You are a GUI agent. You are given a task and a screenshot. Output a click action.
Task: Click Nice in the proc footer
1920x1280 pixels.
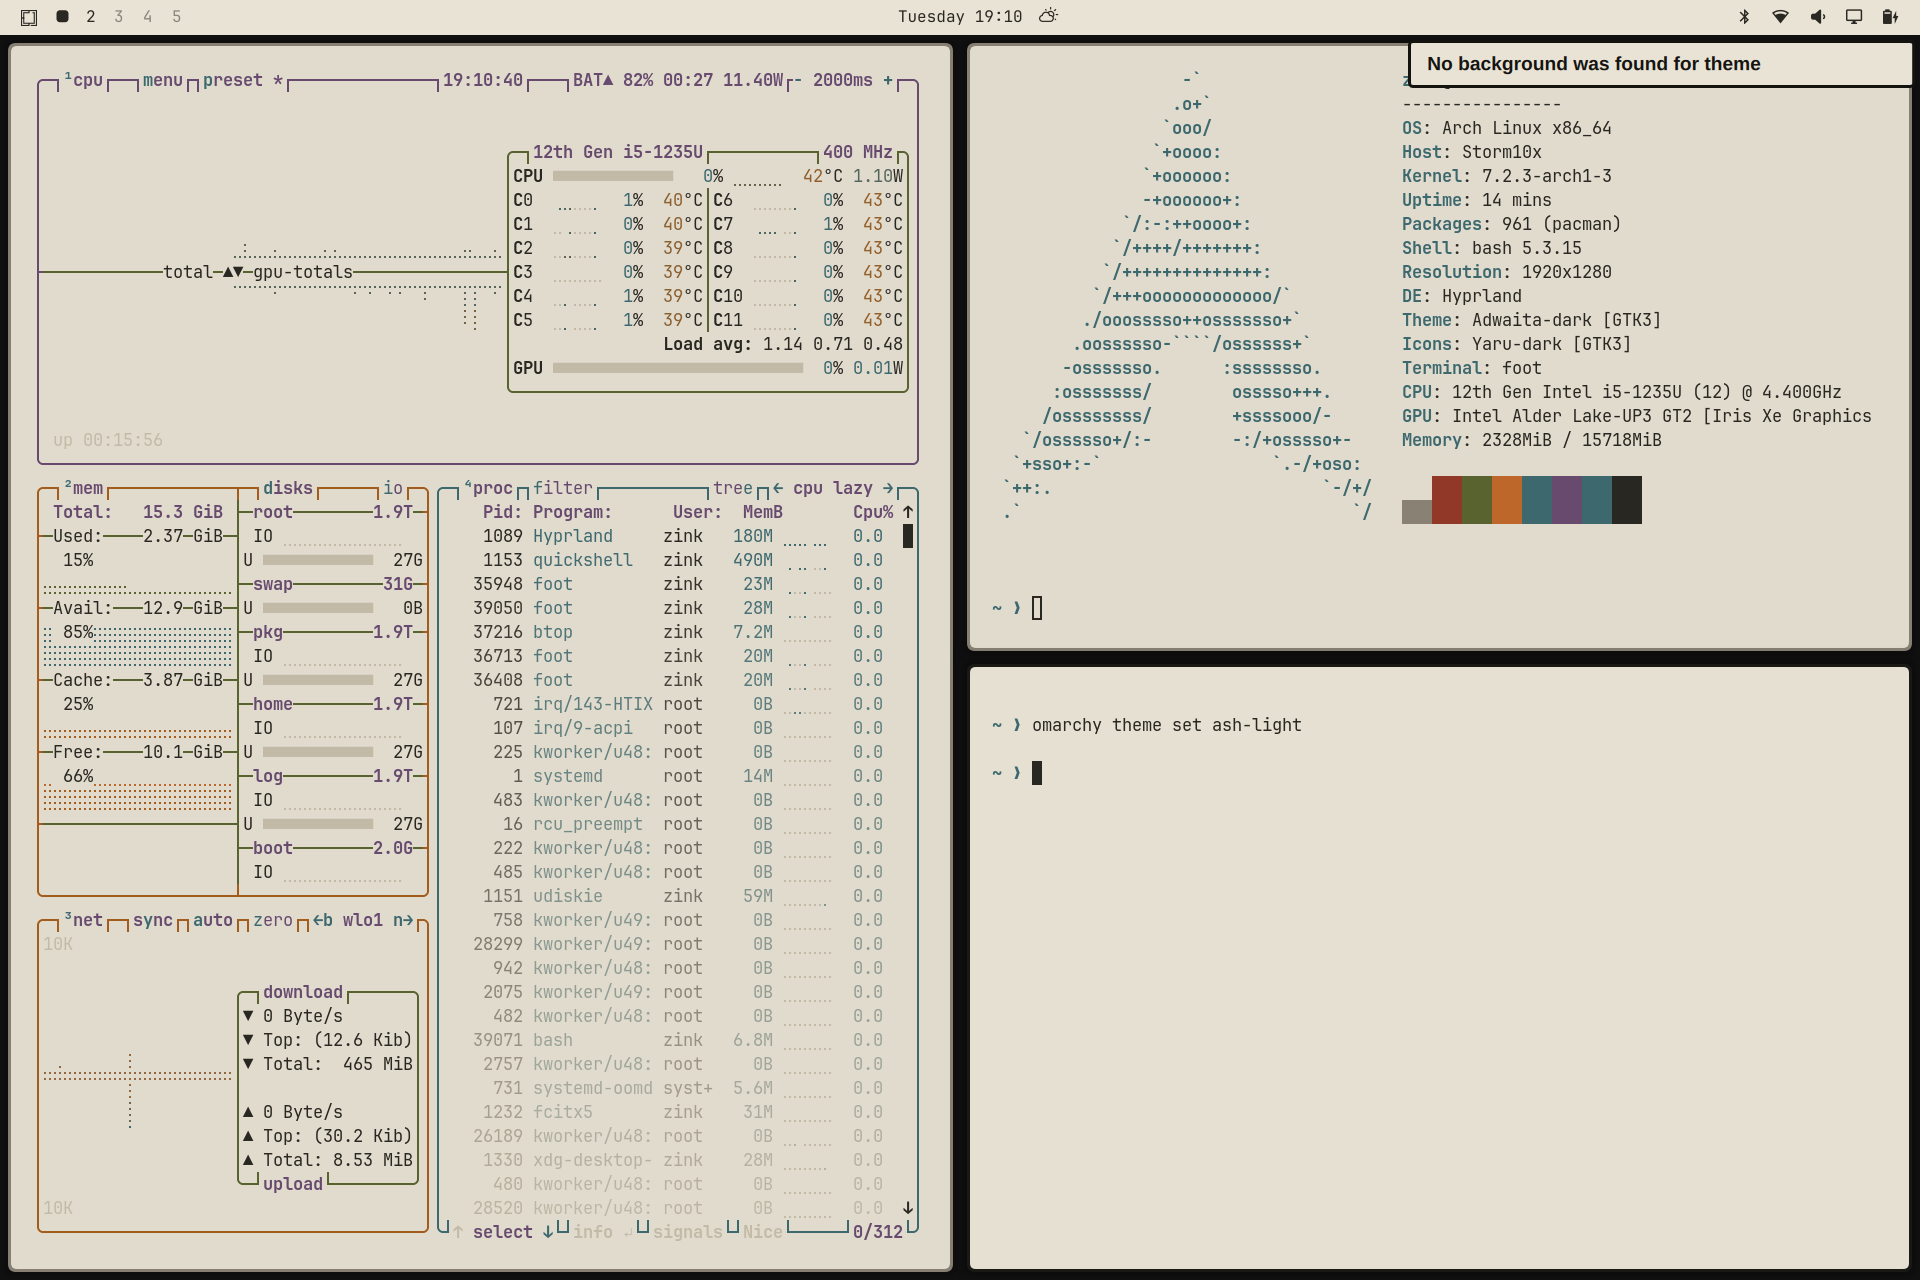(x=762, y=1232)
